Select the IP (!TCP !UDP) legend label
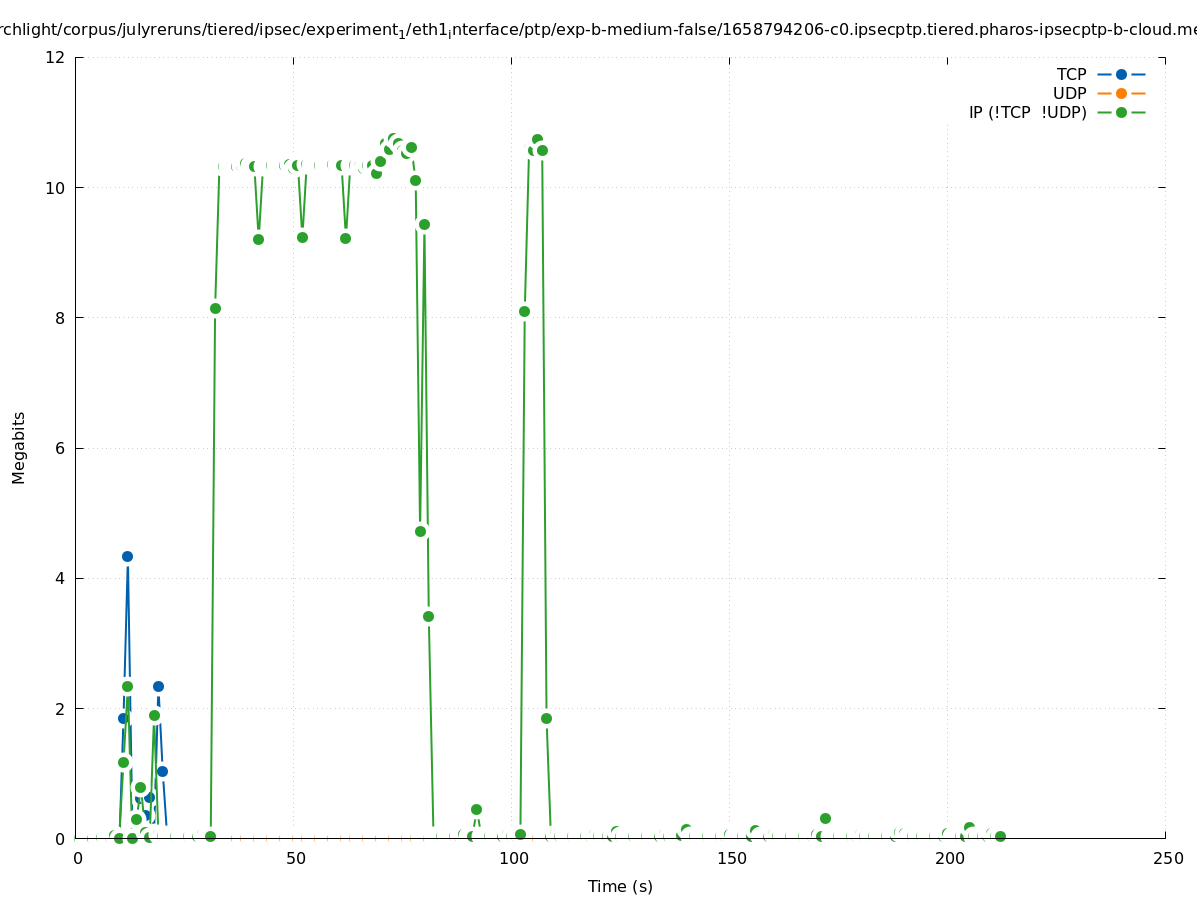The width and height of the screenshot is (1197, 900). [1027, 112]
